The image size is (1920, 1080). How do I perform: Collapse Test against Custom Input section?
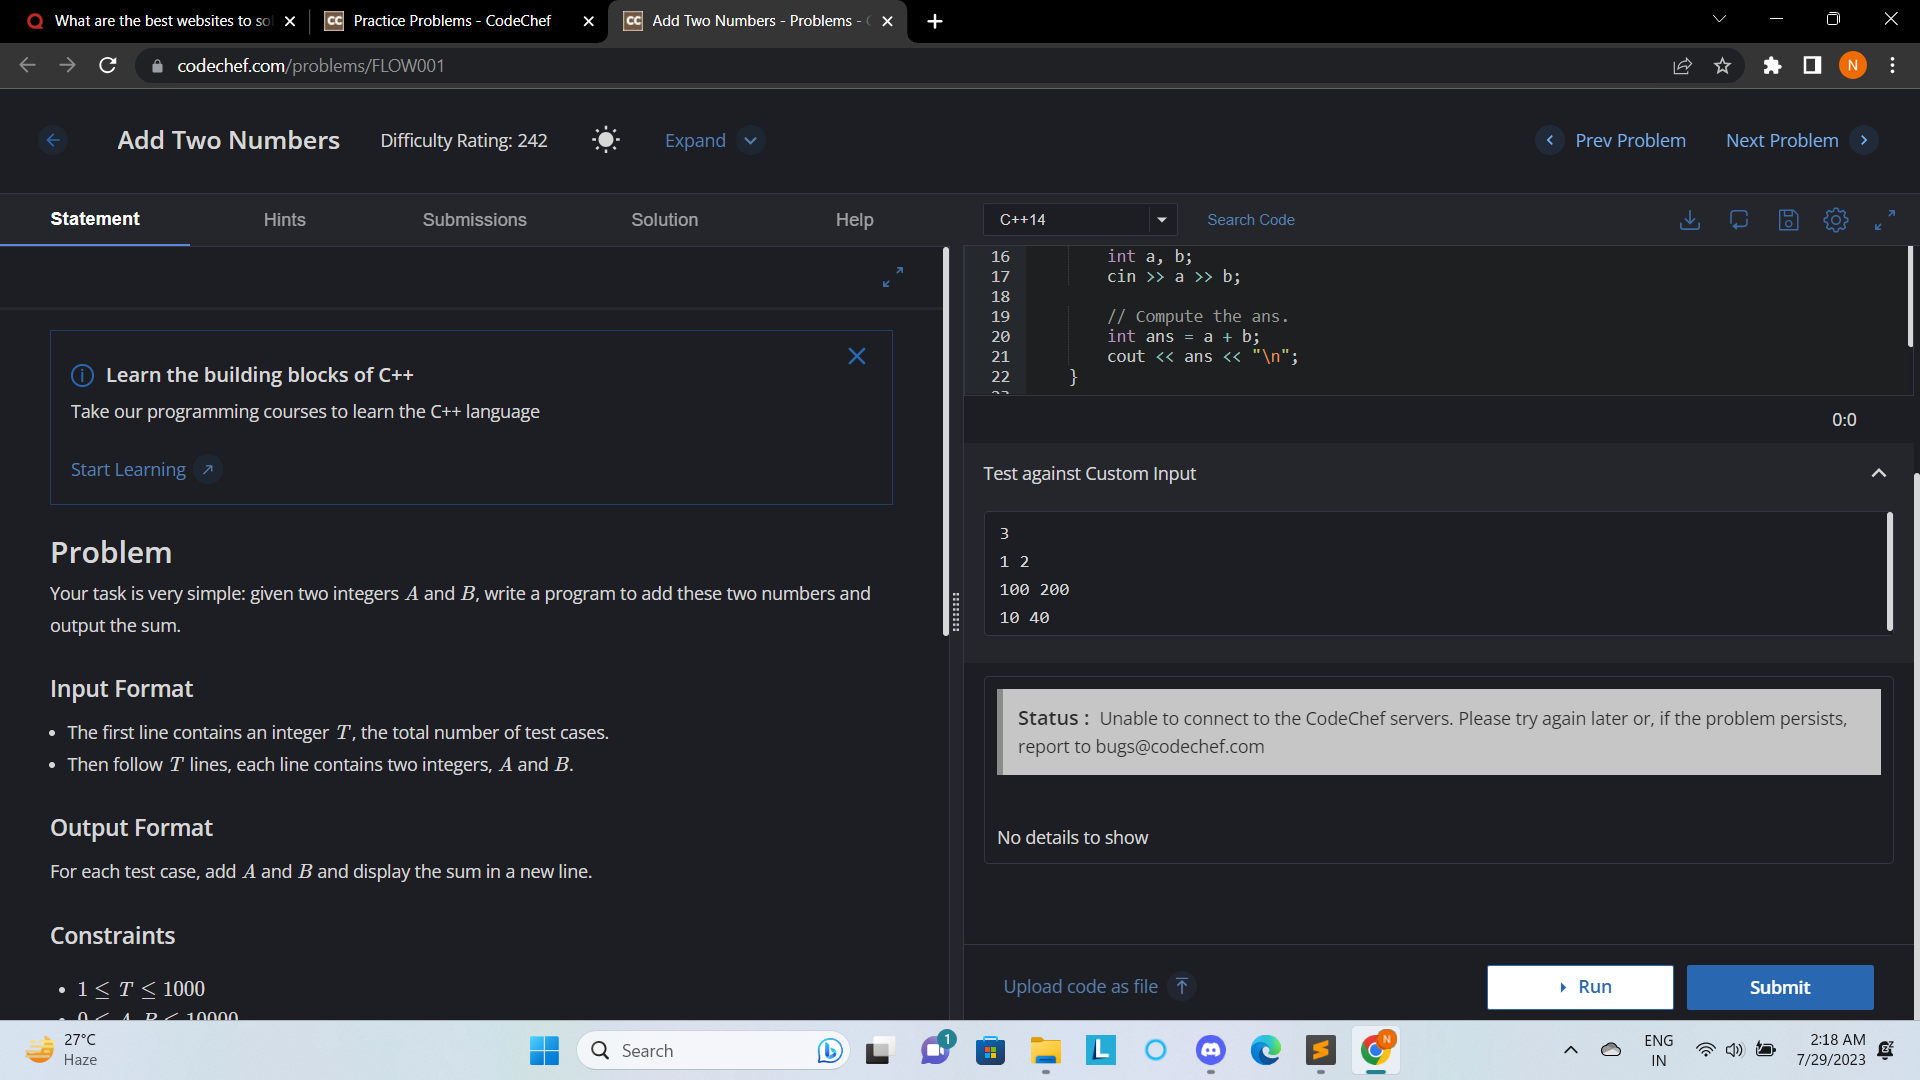click(x=1879, y=474)
